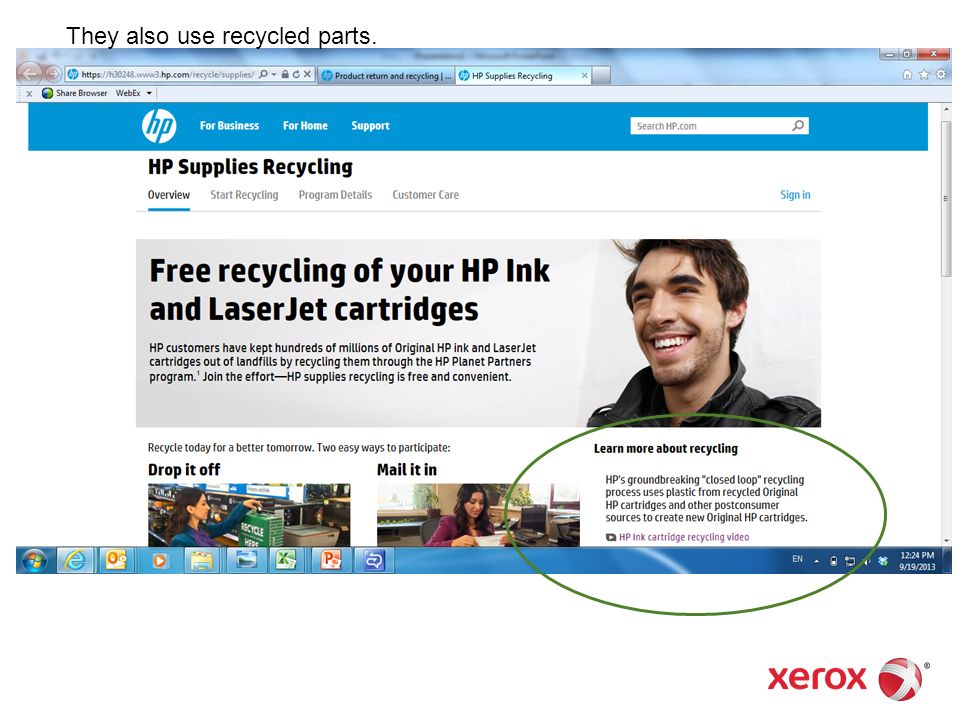Click the browser refresh icon in address bar
The height and width of the screenshot is (720, 960).
[x=296, y=75]
